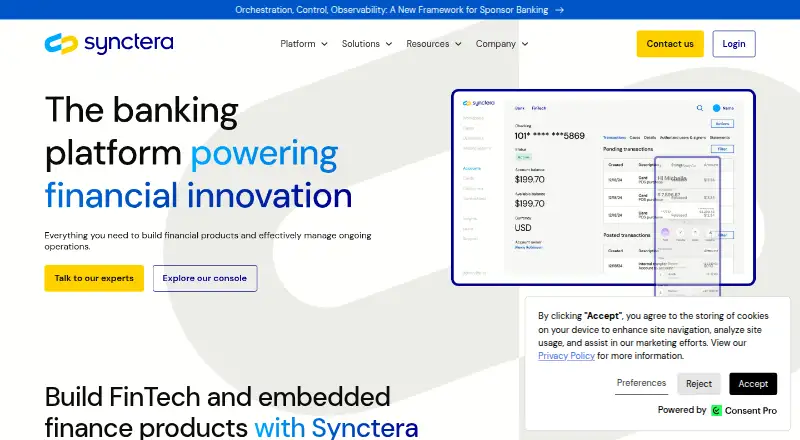Click the Consent Pro text link

751,410
